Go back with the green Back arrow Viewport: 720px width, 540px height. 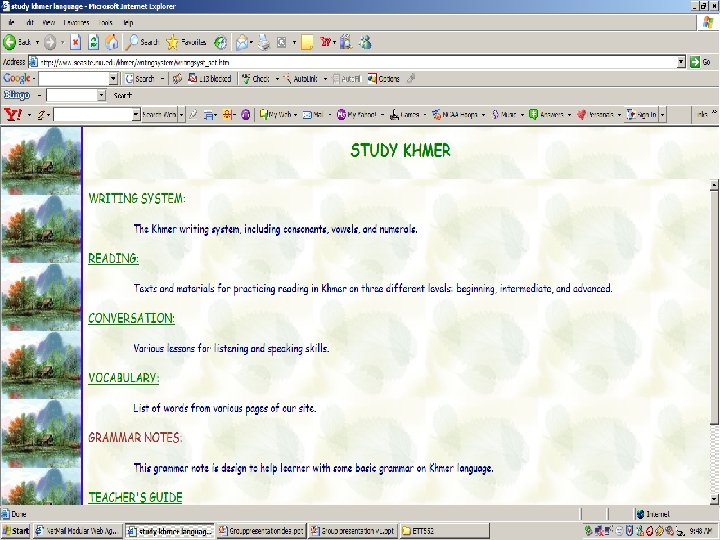tap(16, 42)
